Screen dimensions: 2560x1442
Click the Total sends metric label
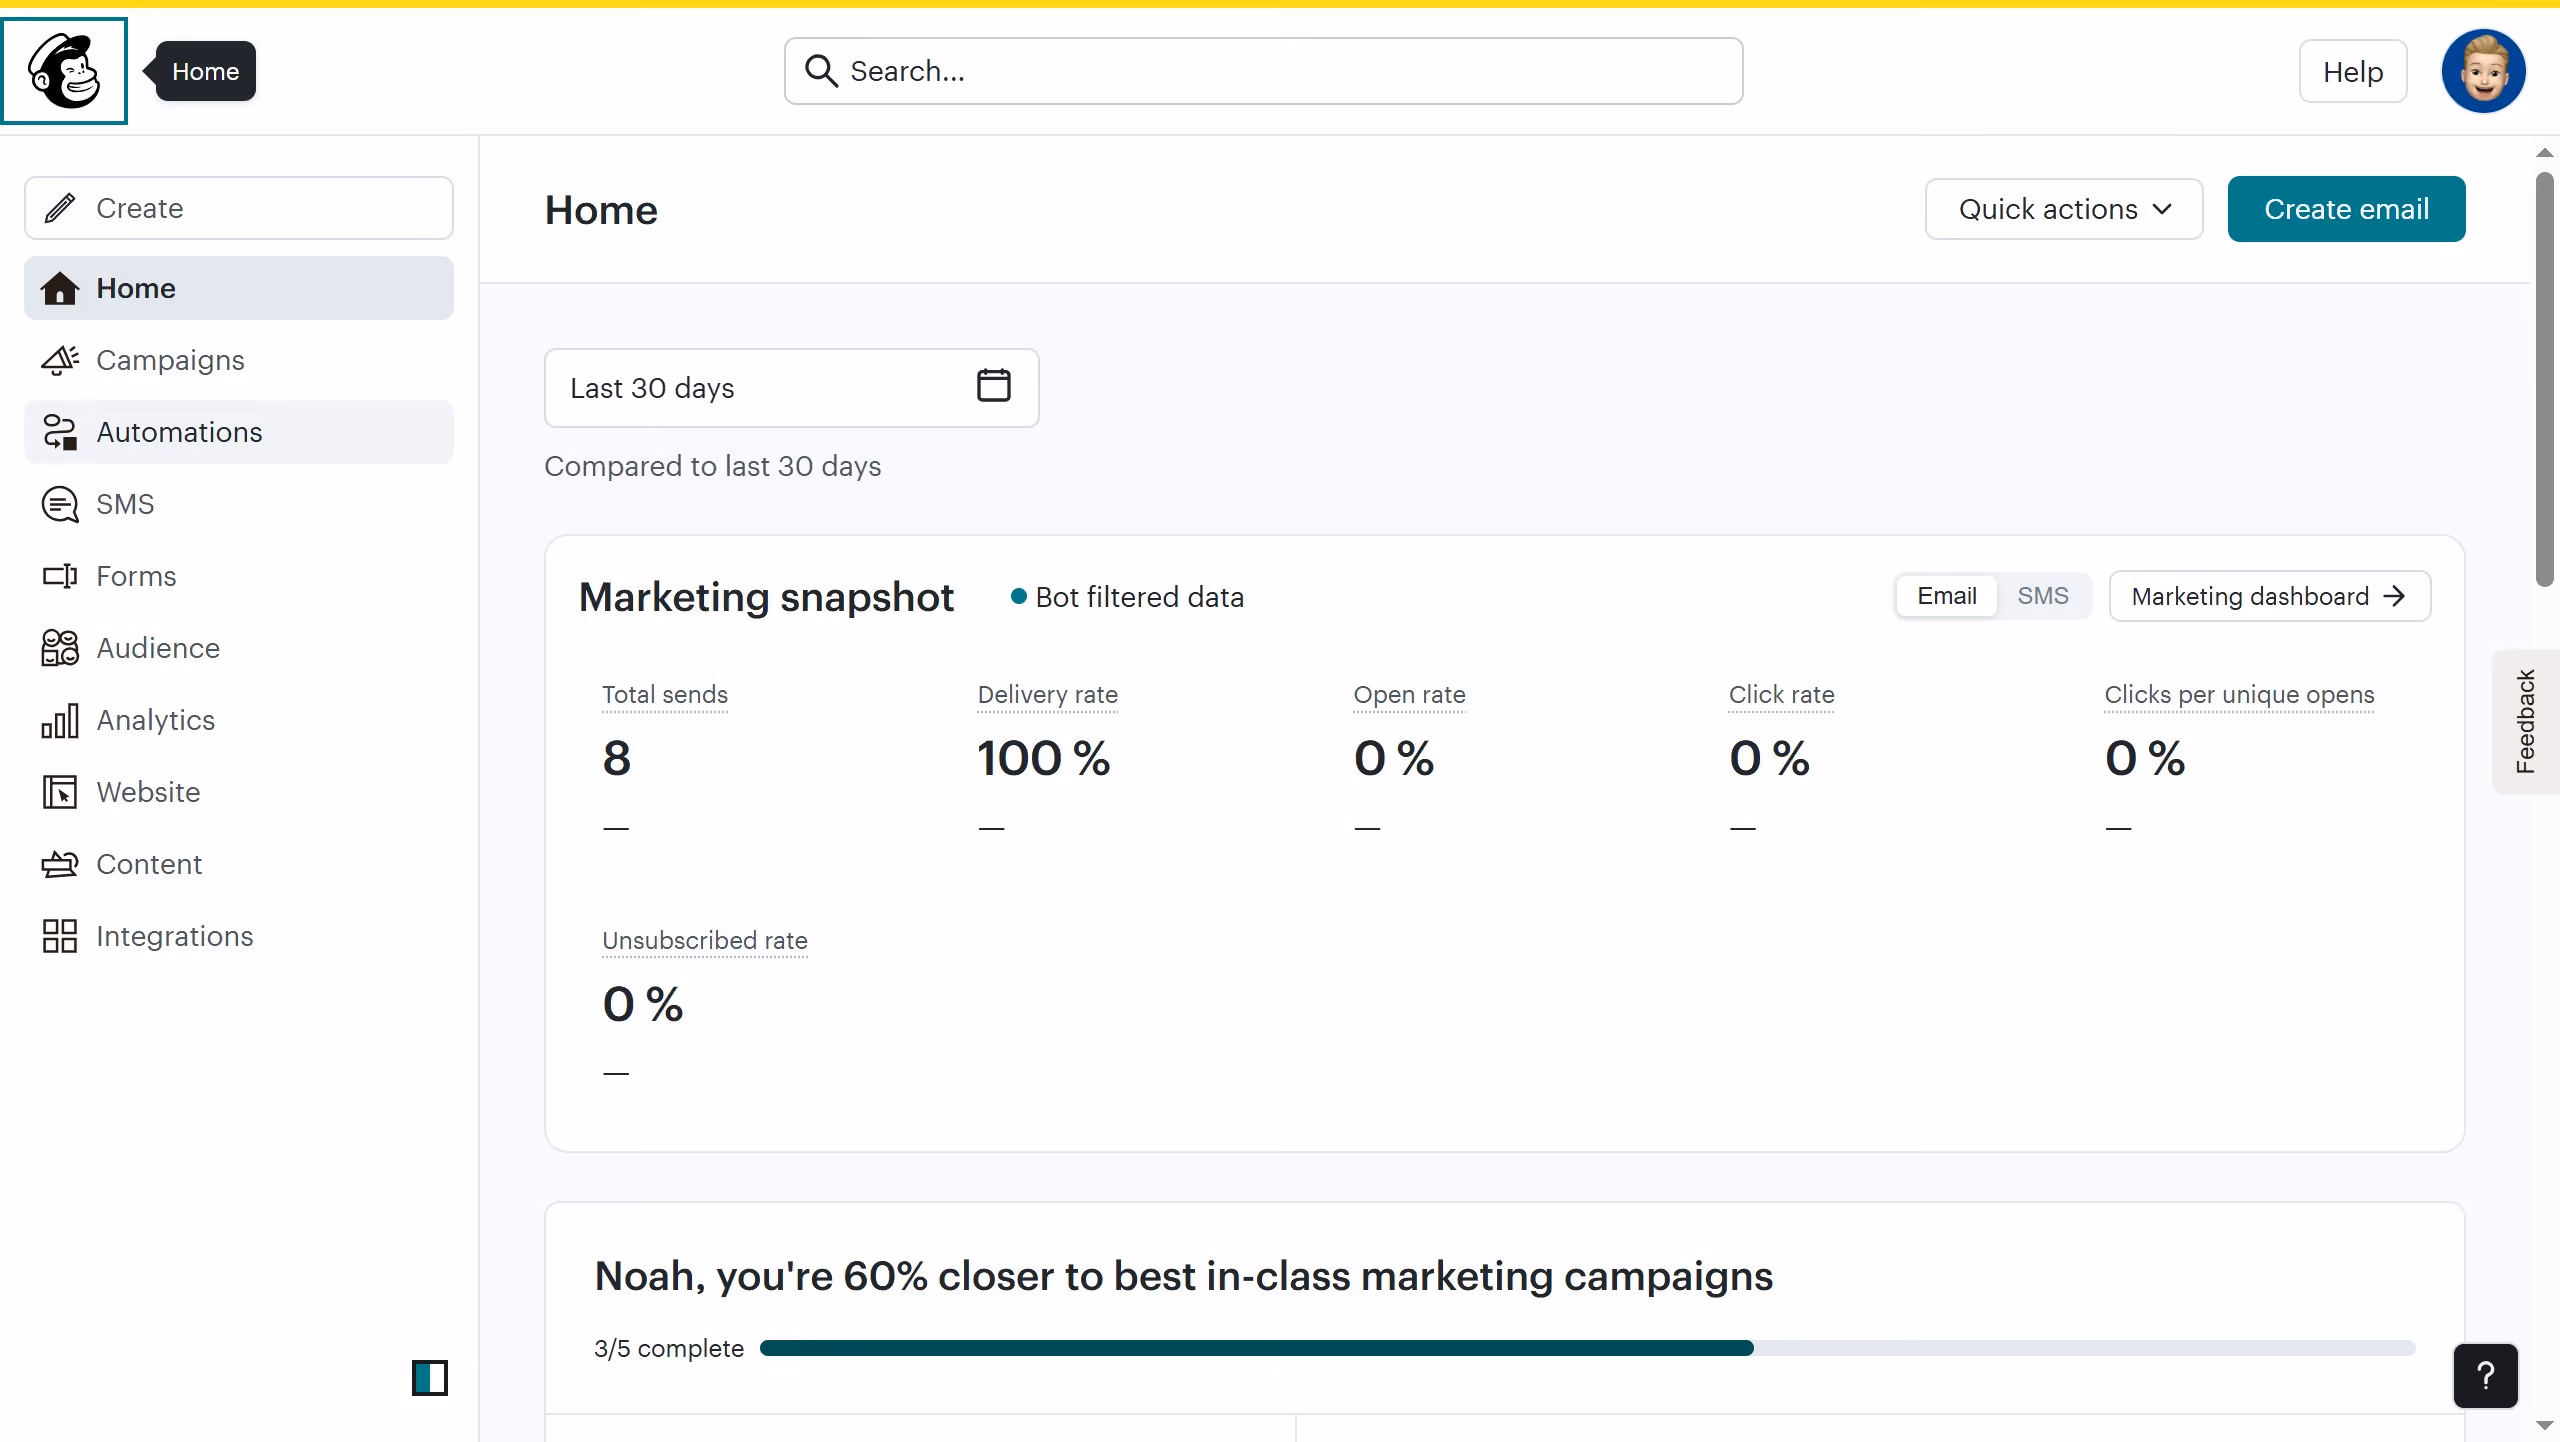pos(665,694)
